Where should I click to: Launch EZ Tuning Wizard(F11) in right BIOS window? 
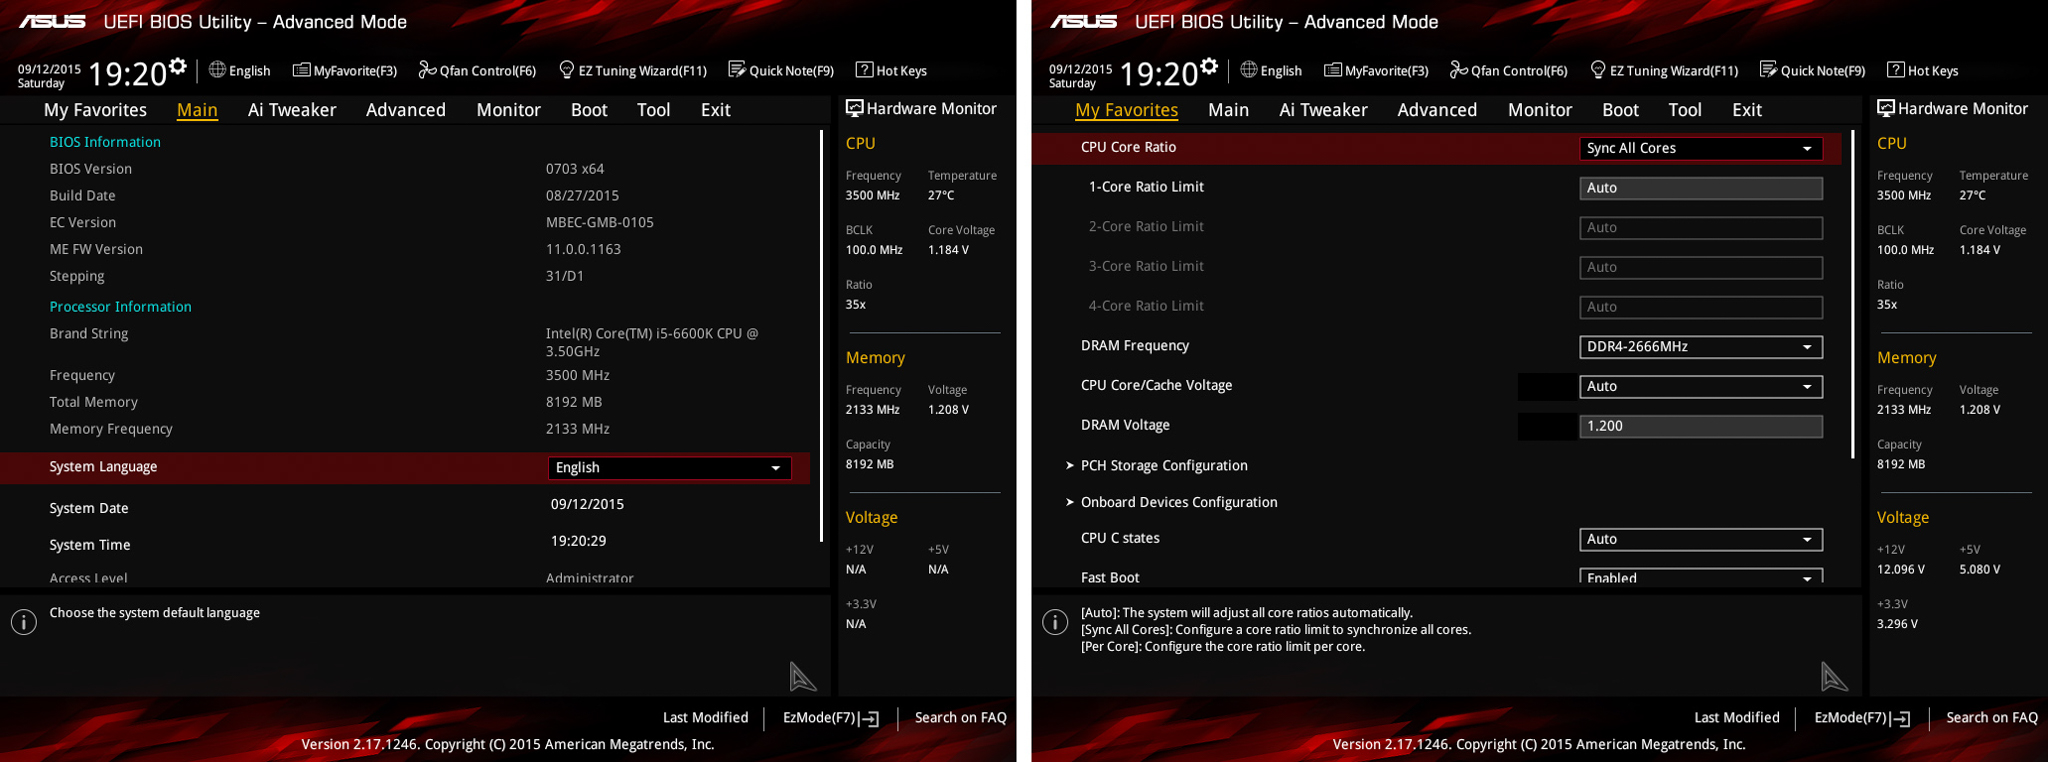pyautogui.click(x=1665, y=70)
